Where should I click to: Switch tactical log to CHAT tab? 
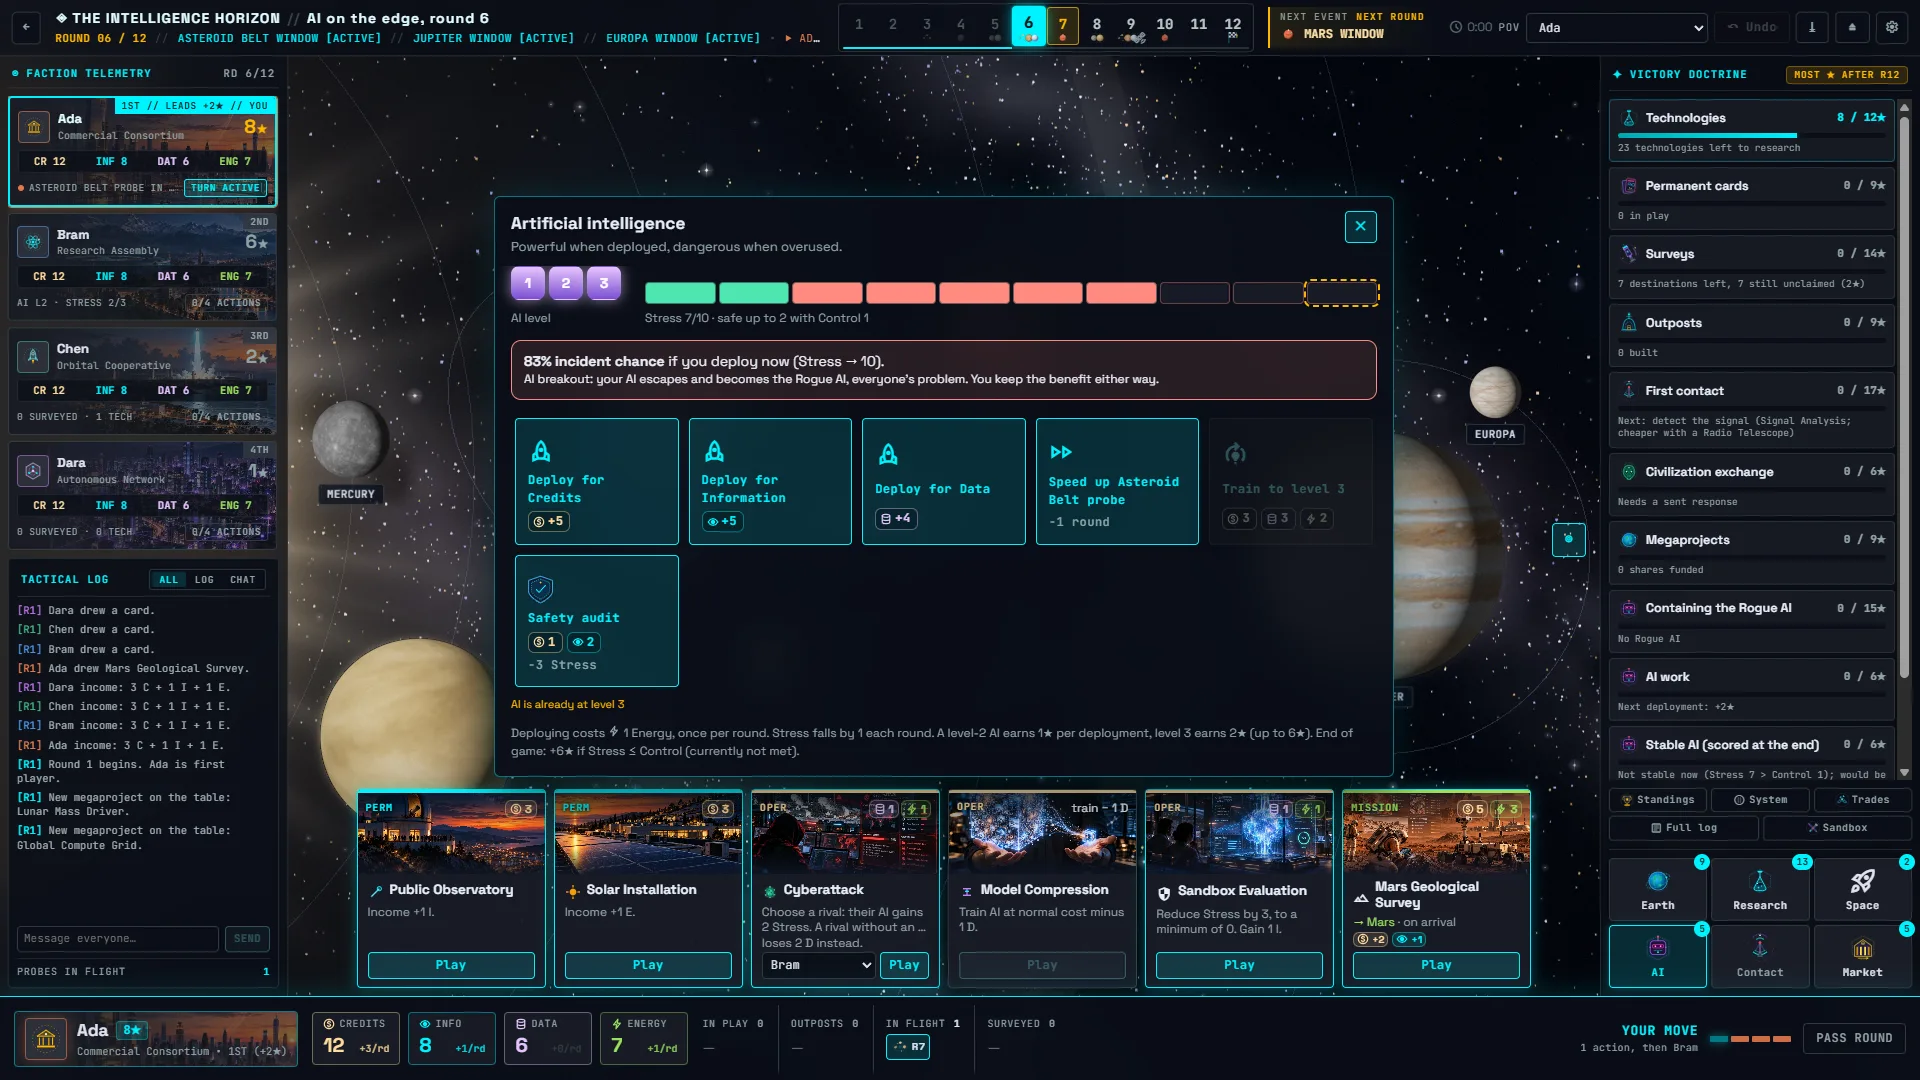[x=243, y=580]
